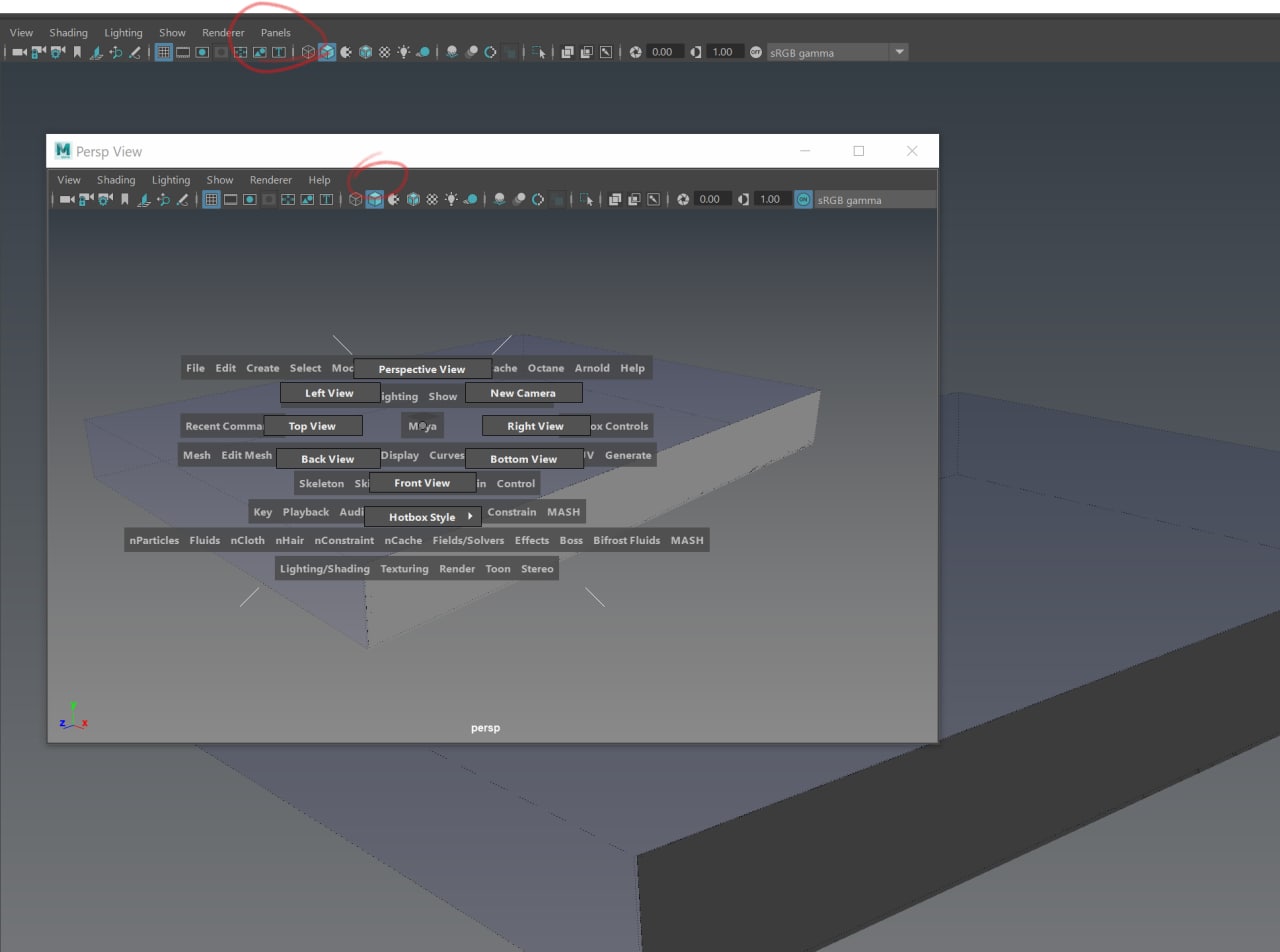Click Select Camera icon in main viewport toolbar
The image size is (1280, 952).
pos(19,52)
